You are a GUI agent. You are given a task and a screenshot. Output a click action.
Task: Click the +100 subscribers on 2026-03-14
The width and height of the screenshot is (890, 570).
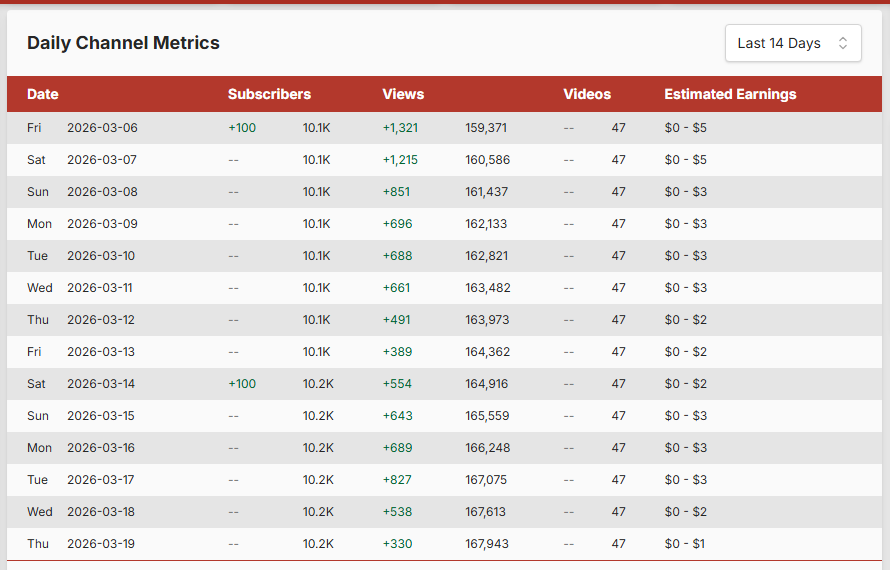tap(242, 384)
